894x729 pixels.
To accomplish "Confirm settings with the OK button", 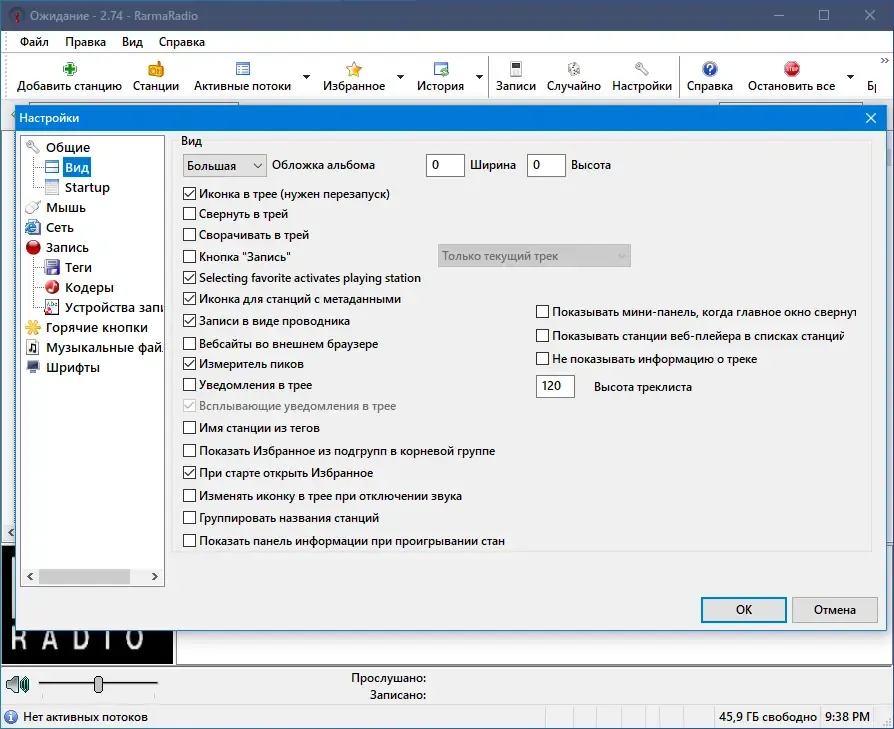I will pyautogui.click(x=743, y=610).
